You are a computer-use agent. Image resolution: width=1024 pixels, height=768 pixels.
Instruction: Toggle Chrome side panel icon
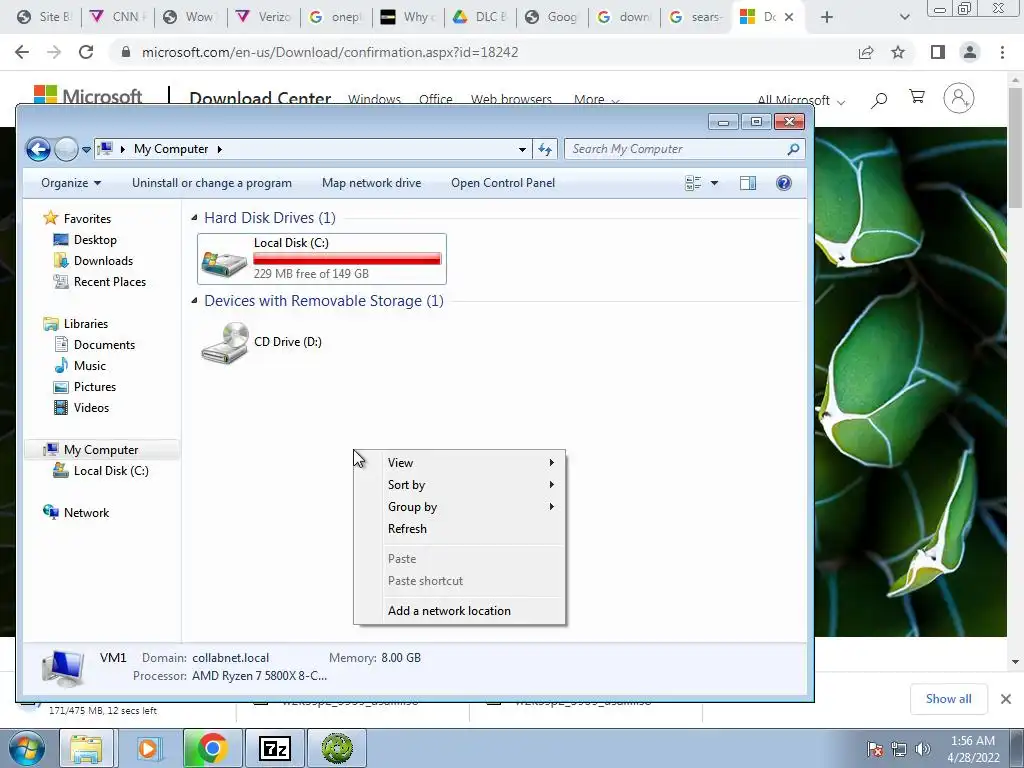(938, 52)
